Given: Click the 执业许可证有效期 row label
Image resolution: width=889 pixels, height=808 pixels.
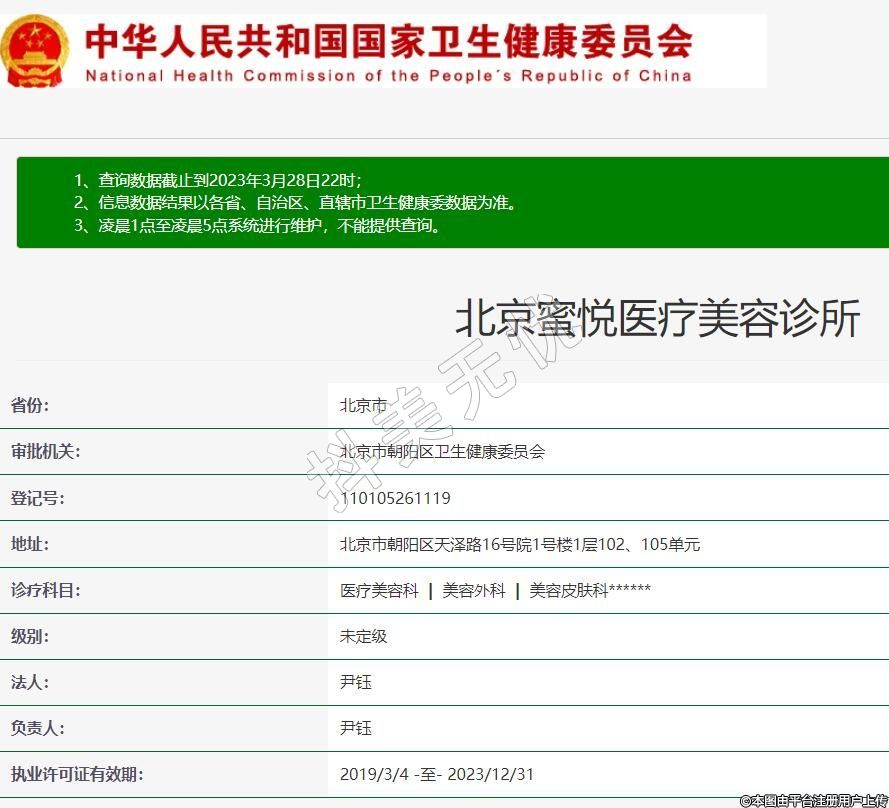Looking at the screenshot, I should tap(76, 774).
